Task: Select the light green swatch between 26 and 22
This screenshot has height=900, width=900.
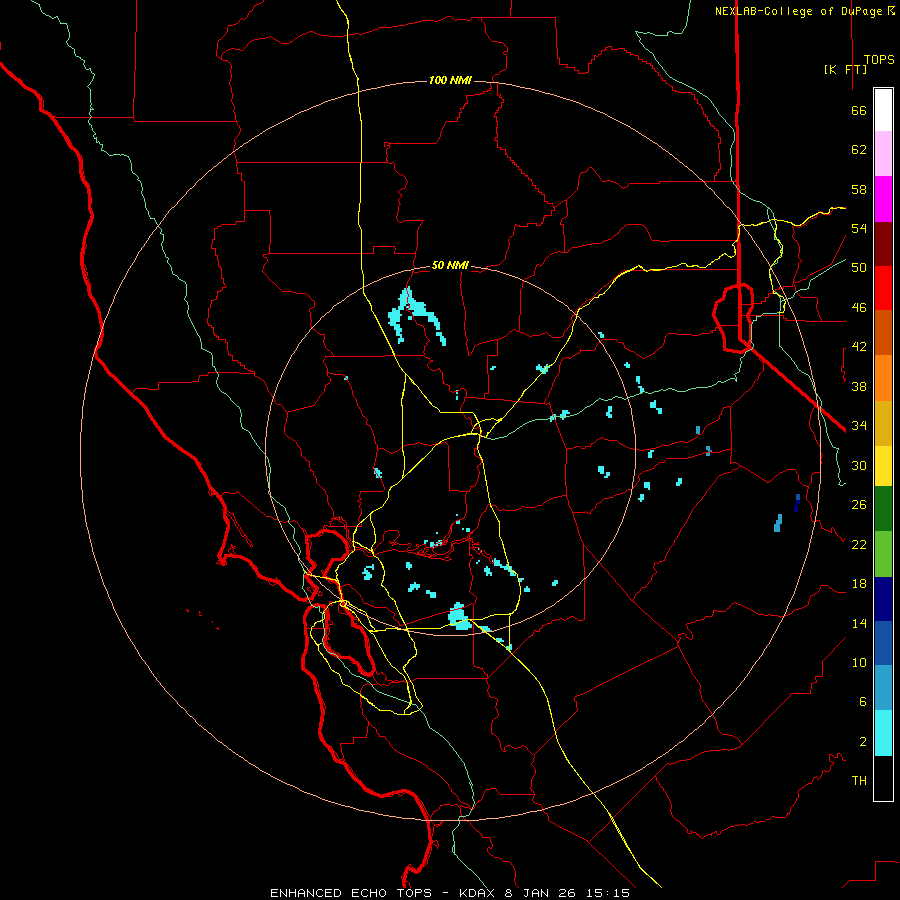Action: pos(883,554)
